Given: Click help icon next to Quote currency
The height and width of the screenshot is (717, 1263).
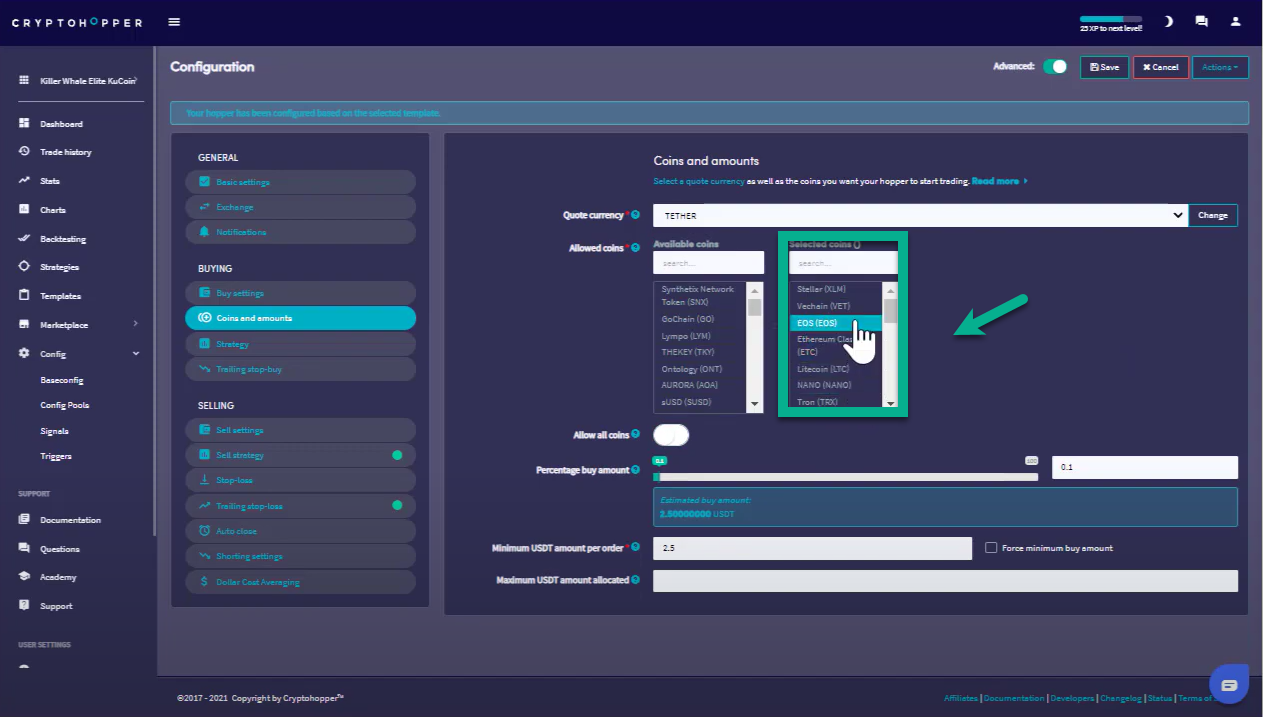Looking at the screenshot, I should (635, 215).
